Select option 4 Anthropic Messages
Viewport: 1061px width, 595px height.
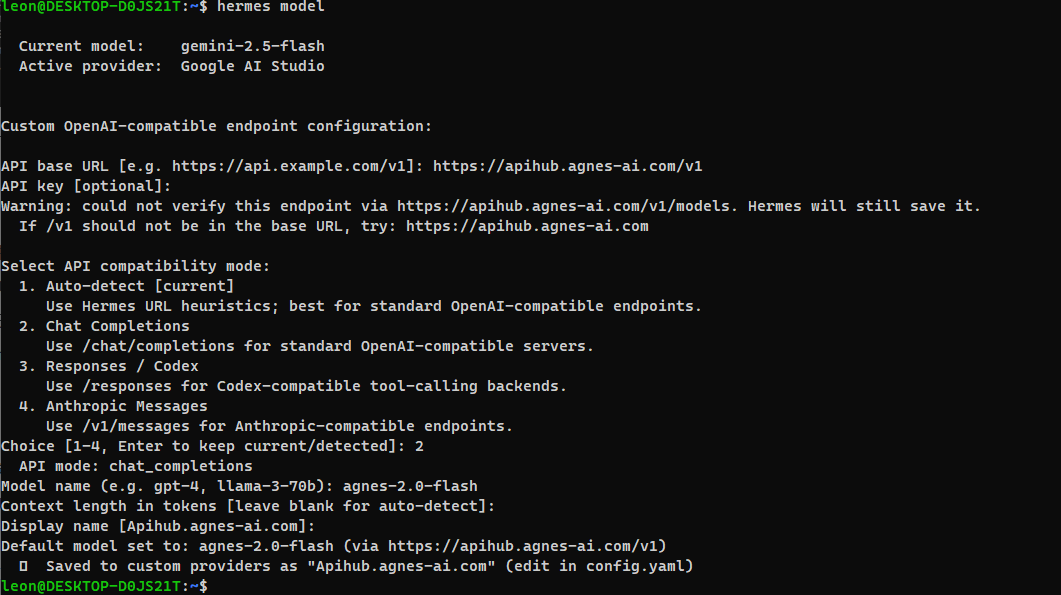[113, 406]
